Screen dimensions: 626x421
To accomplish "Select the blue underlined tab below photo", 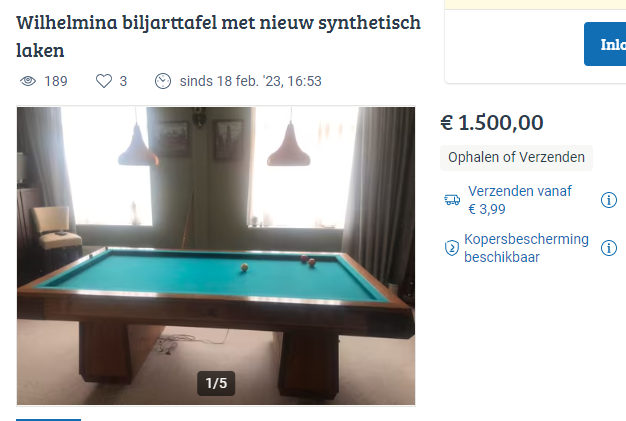I will [x=48, y=419].
